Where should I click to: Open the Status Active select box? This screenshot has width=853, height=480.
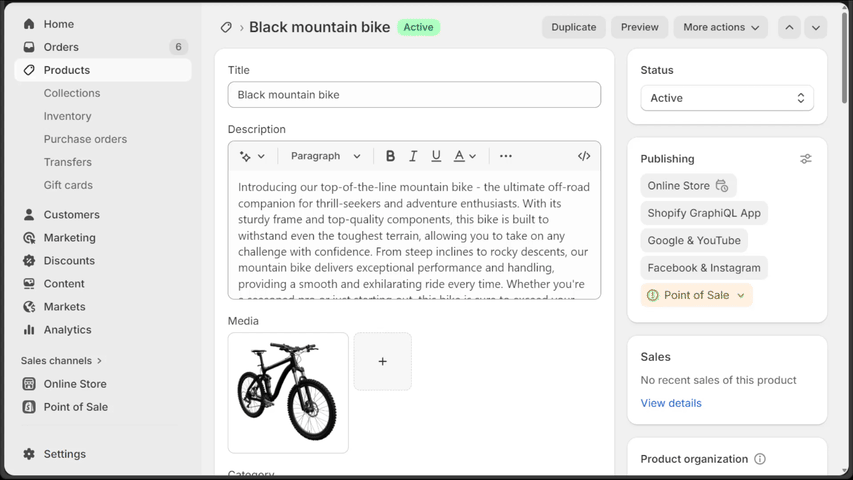[727, 98]
